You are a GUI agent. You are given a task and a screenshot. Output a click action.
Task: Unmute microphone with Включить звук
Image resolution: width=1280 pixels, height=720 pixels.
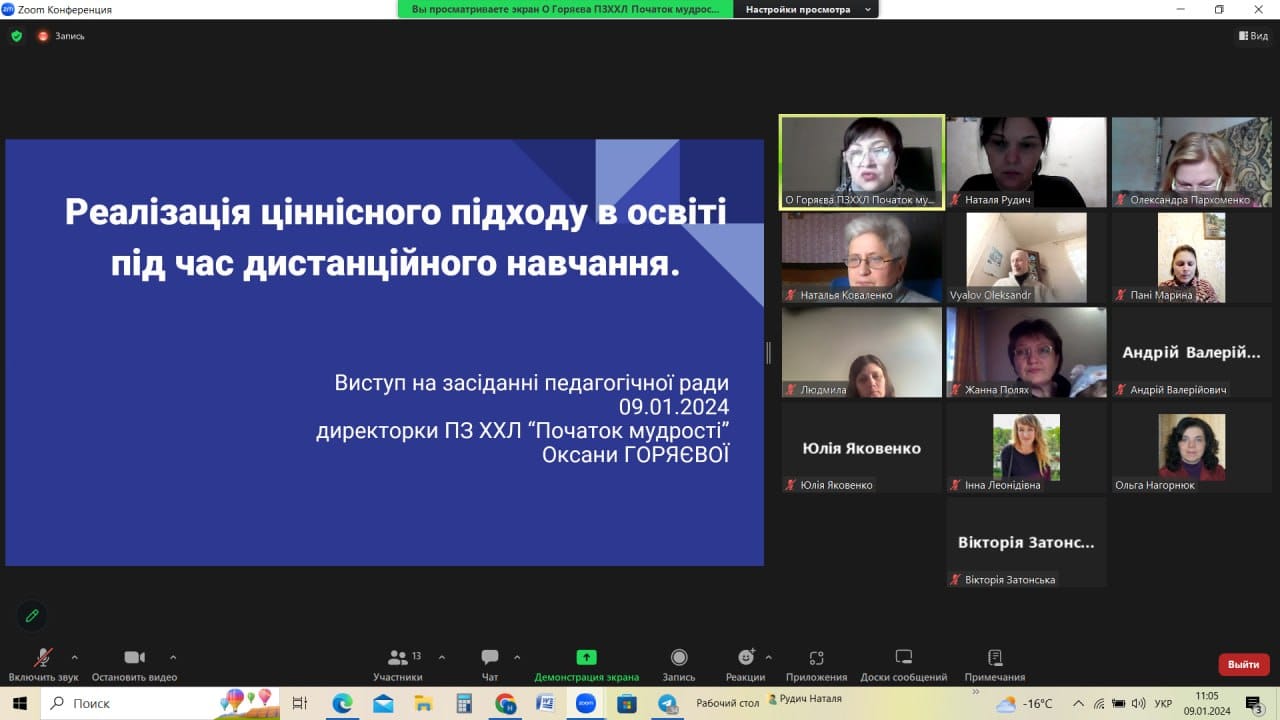pos(43,657)
